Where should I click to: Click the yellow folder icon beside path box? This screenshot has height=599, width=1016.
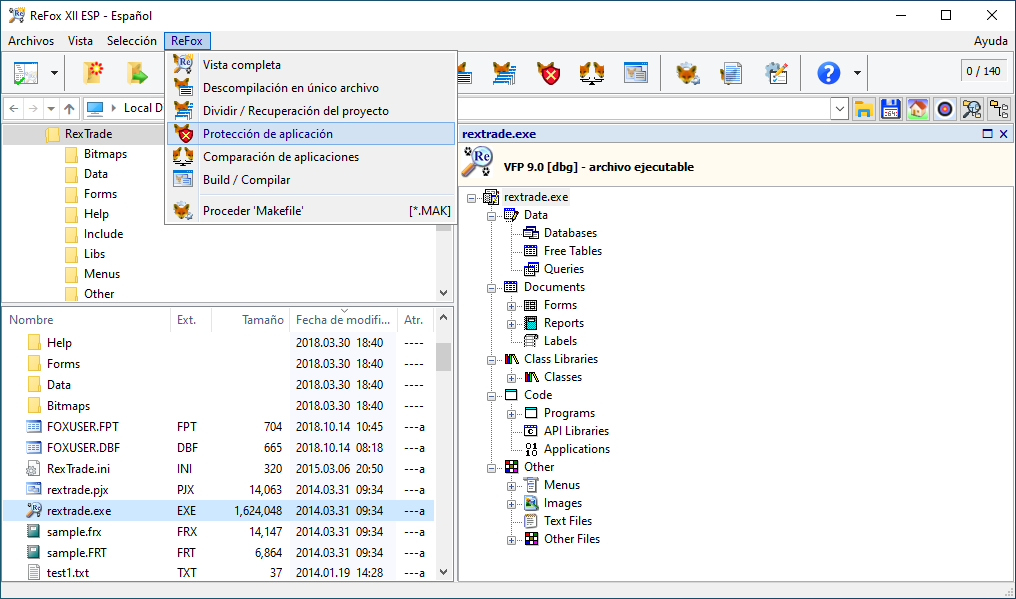864,109
